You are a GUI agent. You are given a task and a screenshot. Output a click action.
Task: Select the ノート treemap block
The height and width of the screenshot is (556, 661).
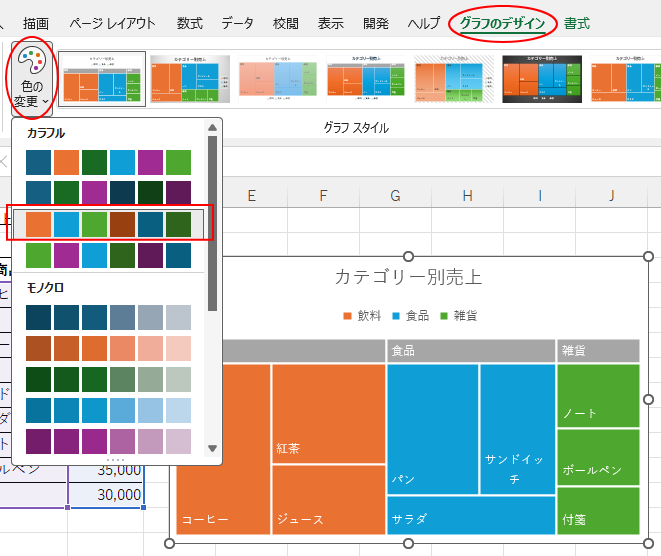(598, 395)
